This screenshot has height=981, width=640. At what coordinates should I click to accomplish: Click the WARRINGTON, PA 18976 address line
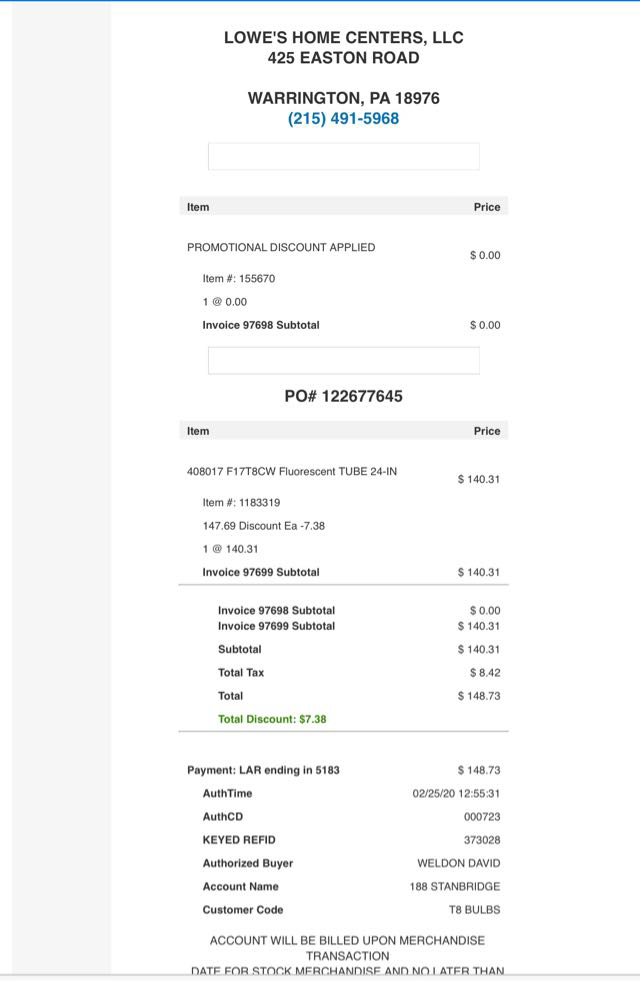pyautogui.click(x=343, y=98)
